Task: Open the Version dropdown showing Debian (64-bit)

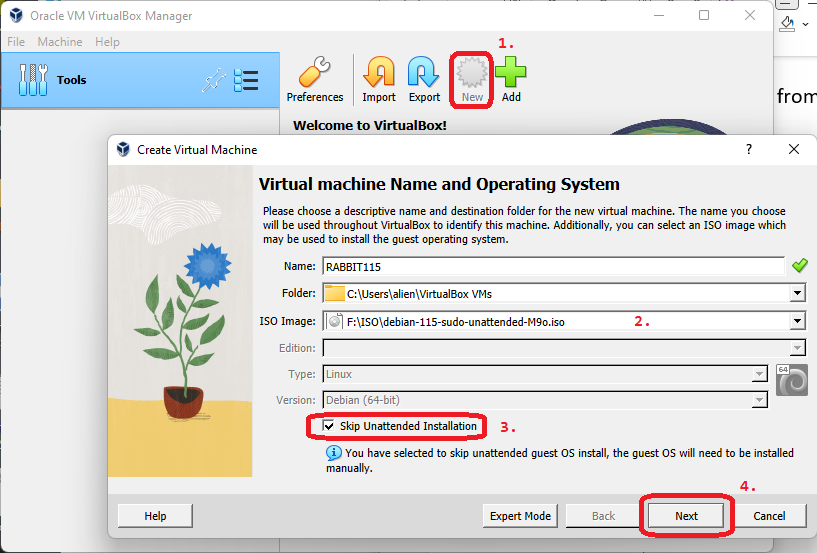Action: [x=545, y=400]
